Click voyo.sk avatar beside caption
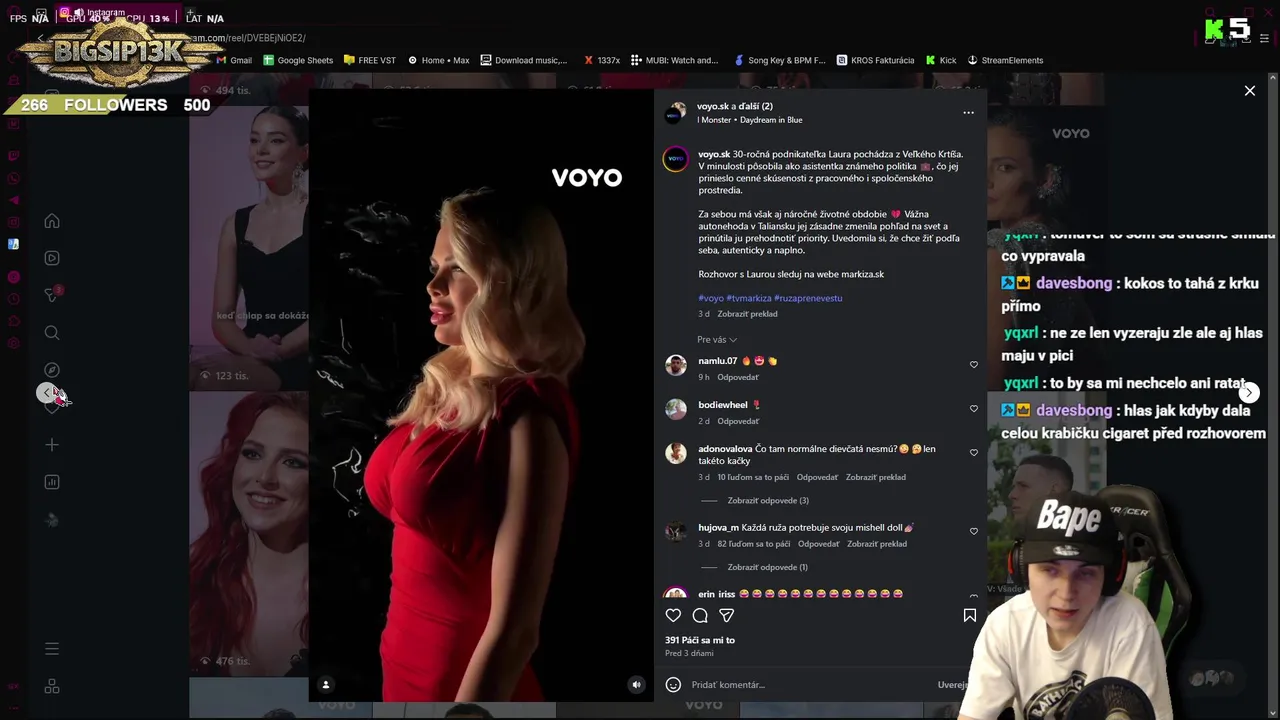 [676, 160]
